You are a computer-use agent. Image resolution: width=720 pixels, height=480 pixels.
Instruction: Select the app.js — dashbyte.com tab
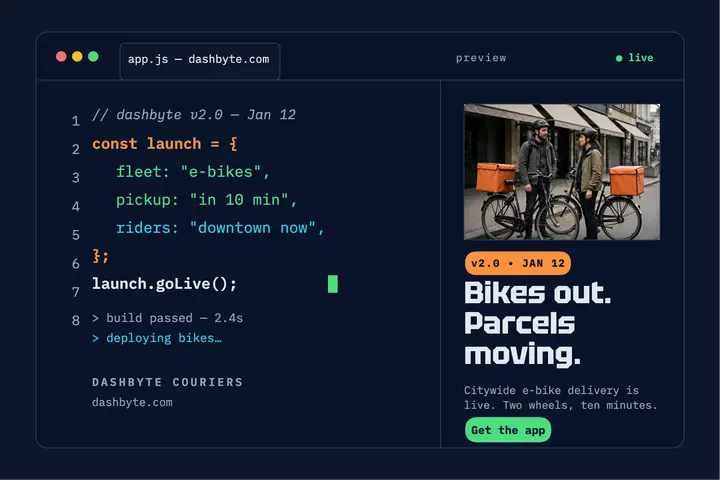200,61
